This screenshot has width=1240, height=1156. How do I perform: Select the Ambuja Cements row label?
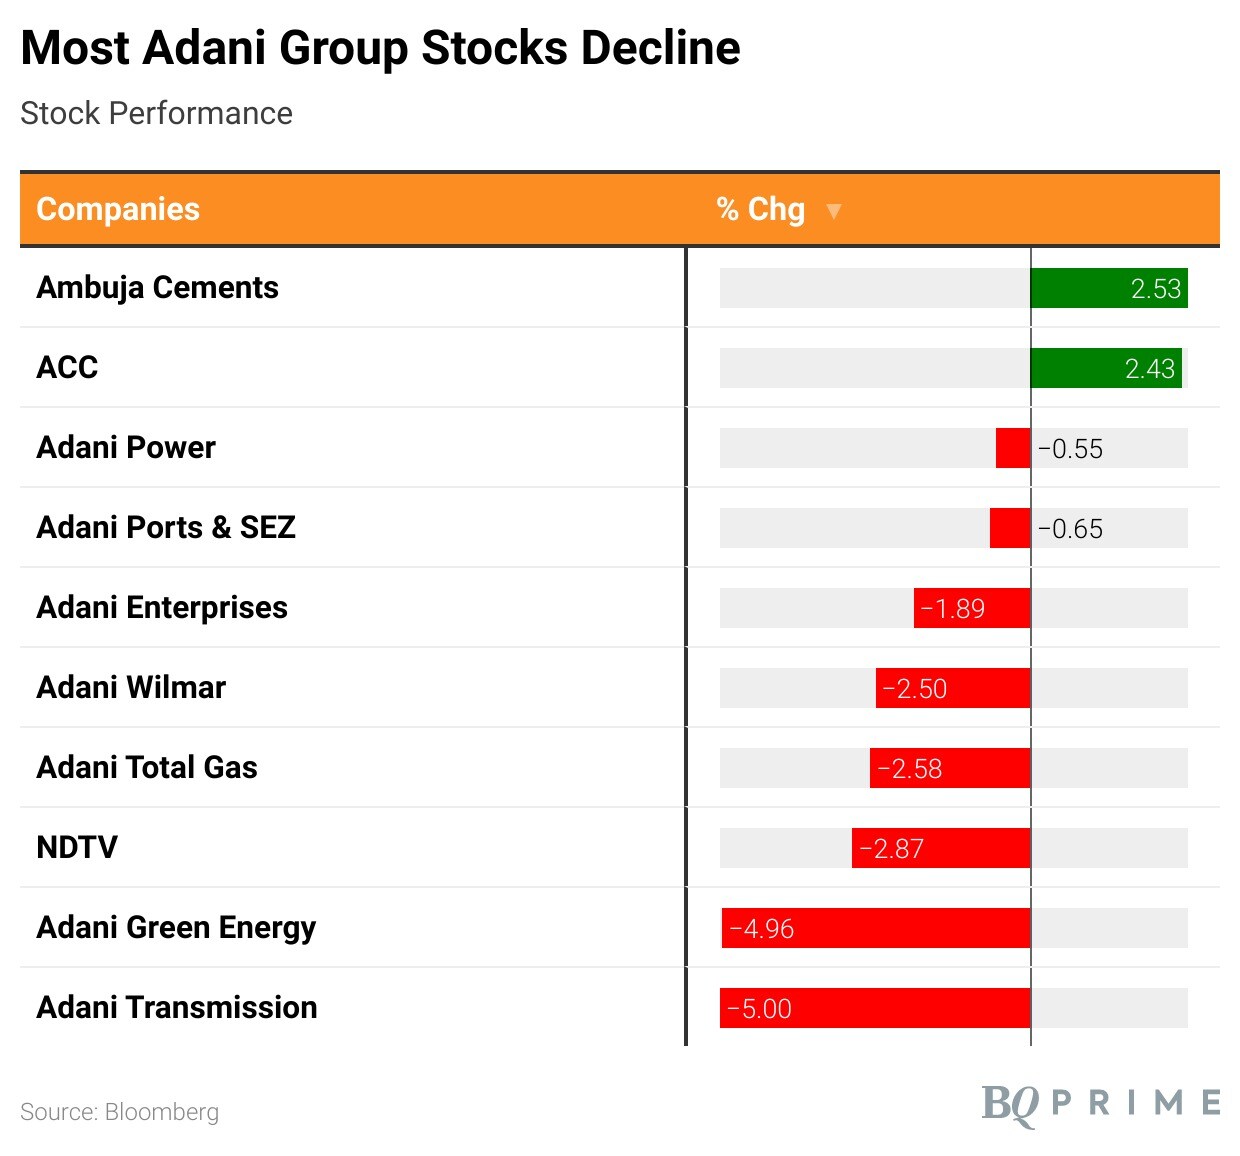pos(157,288)
